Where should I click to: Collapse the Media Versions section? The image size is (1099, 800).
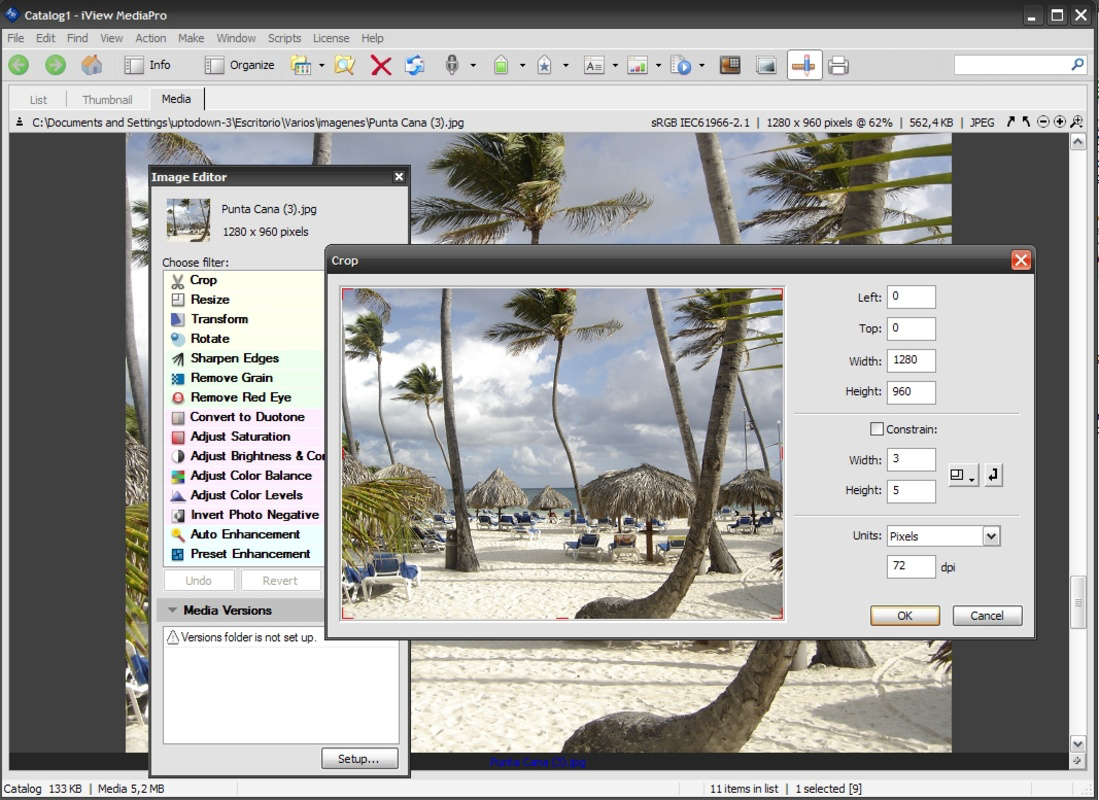(172, 610)
